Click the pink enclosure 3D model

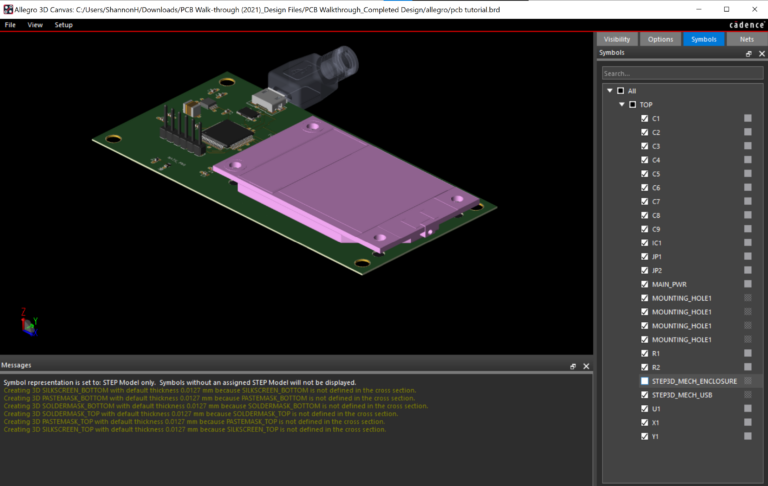point(343,186)
